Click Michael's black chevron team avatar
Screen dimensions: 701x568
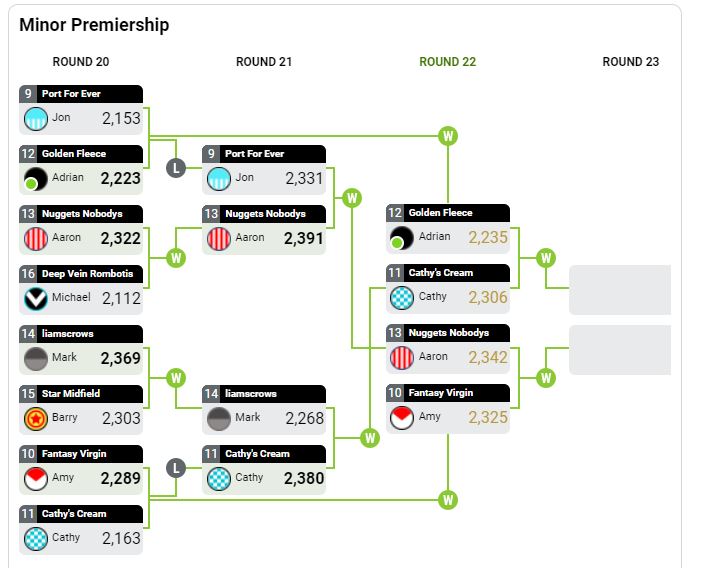tap(36, 299)
